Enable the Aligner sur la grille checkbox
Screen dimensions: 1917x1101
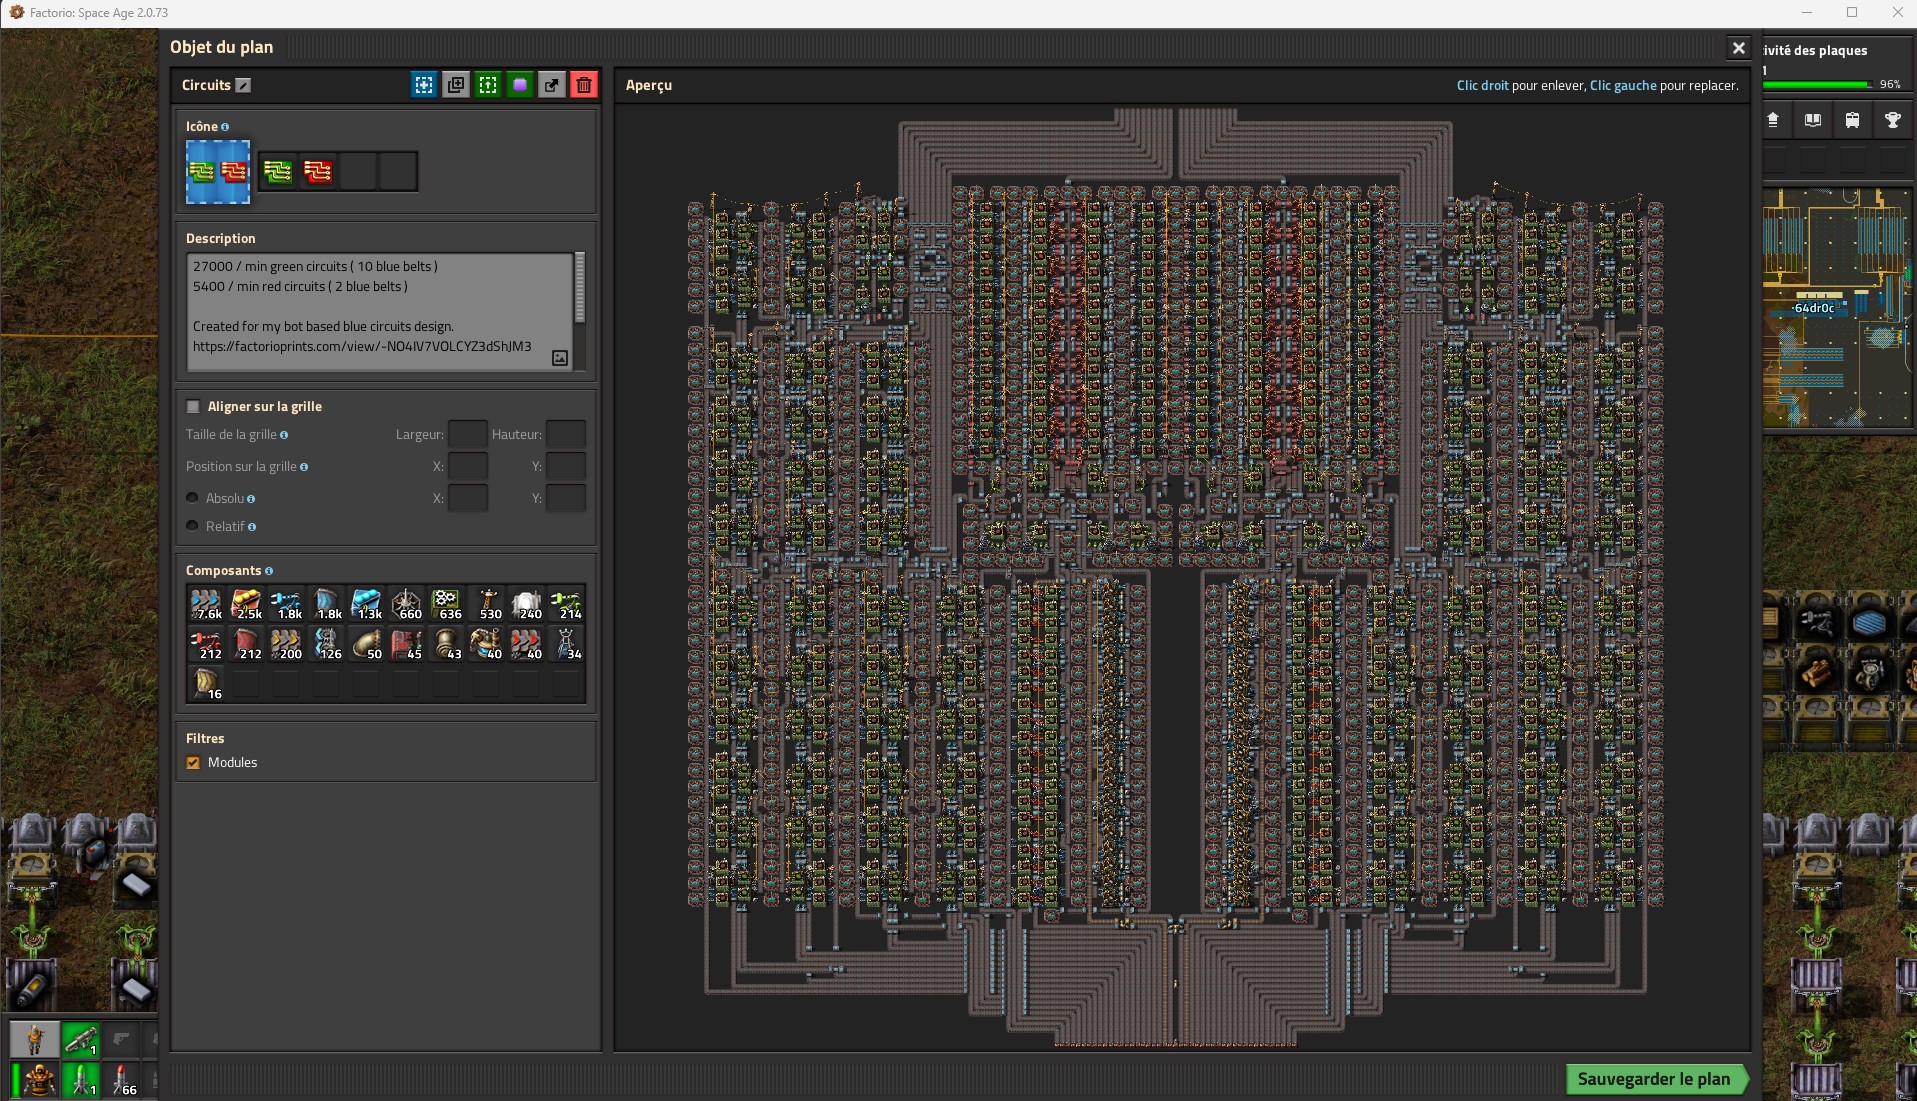194,407
